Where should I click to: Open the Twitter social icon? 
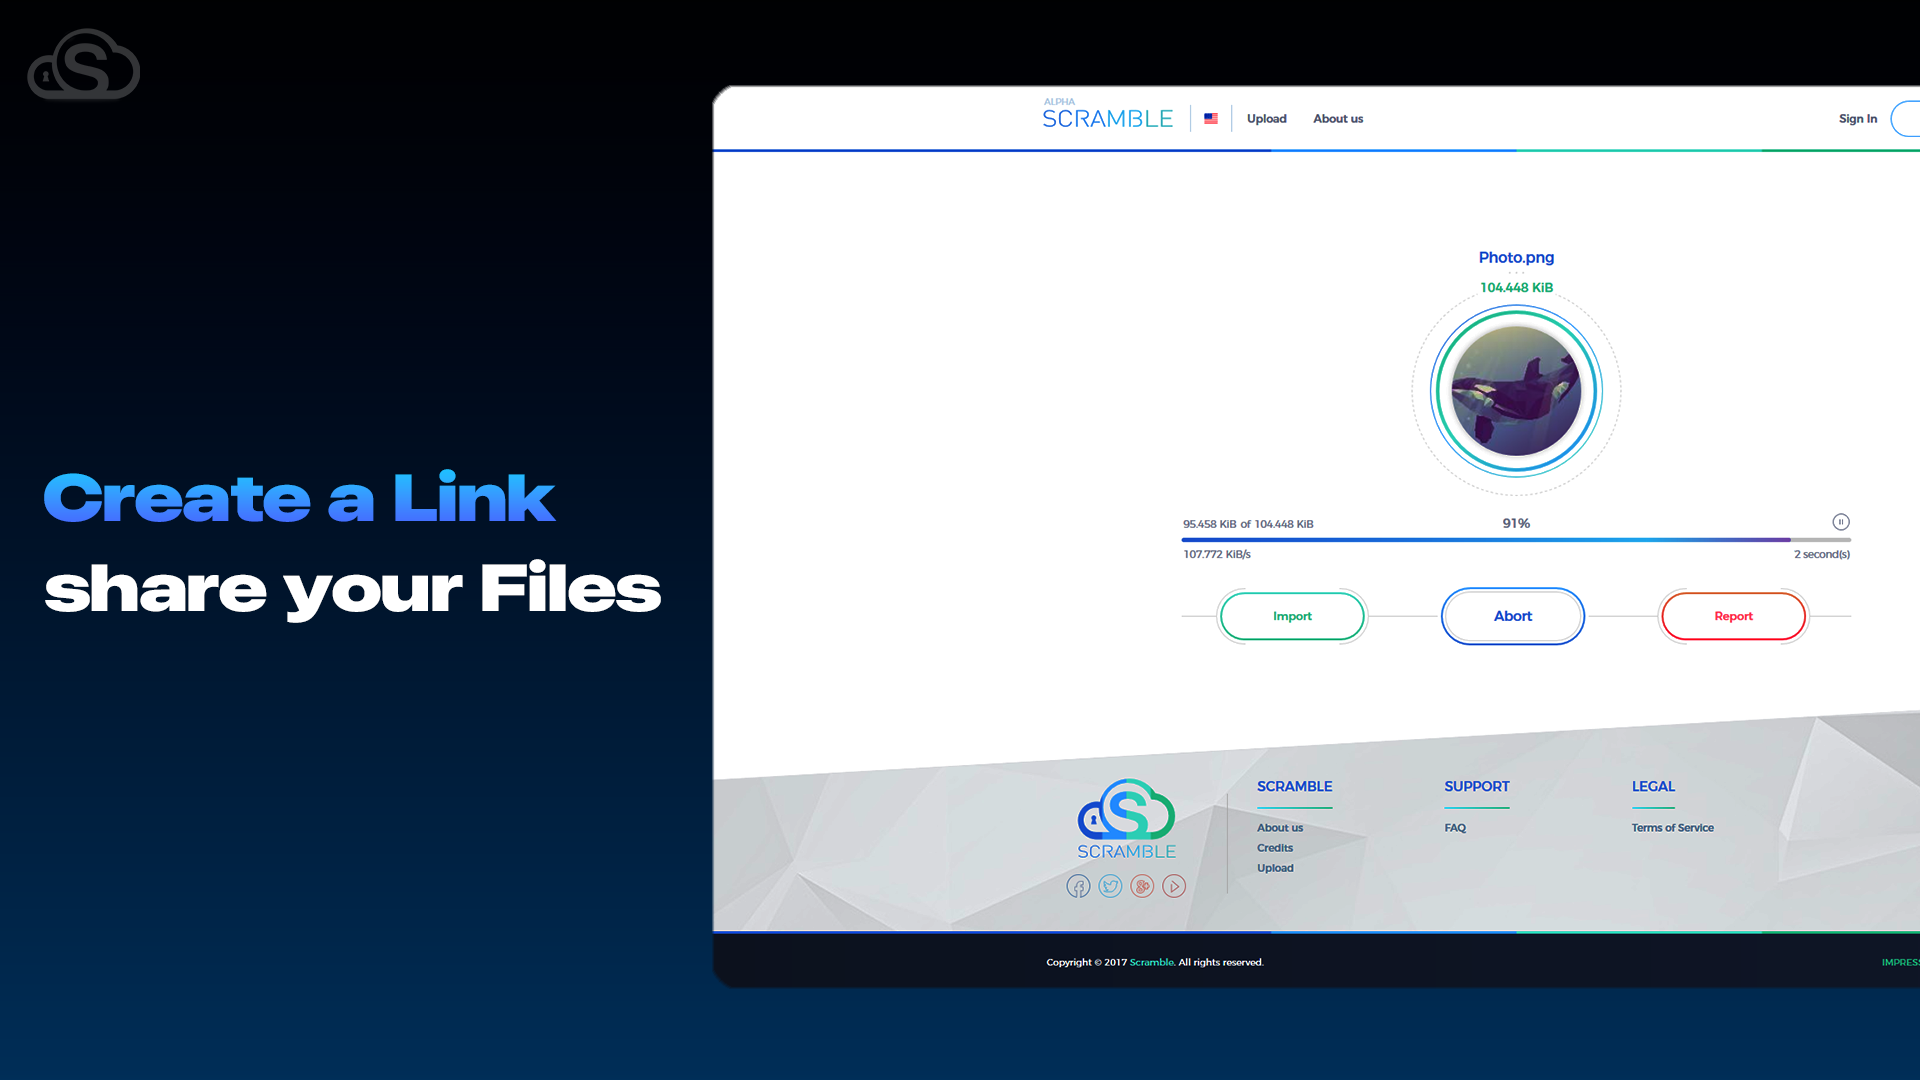pyautogui.click(x=1110, y=886)
